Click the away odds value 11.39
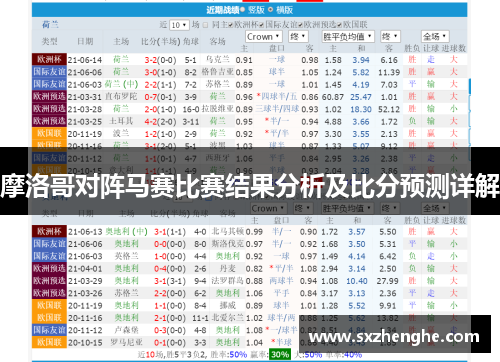The height and width of the screenshot is (362, 500). (389, 72)
